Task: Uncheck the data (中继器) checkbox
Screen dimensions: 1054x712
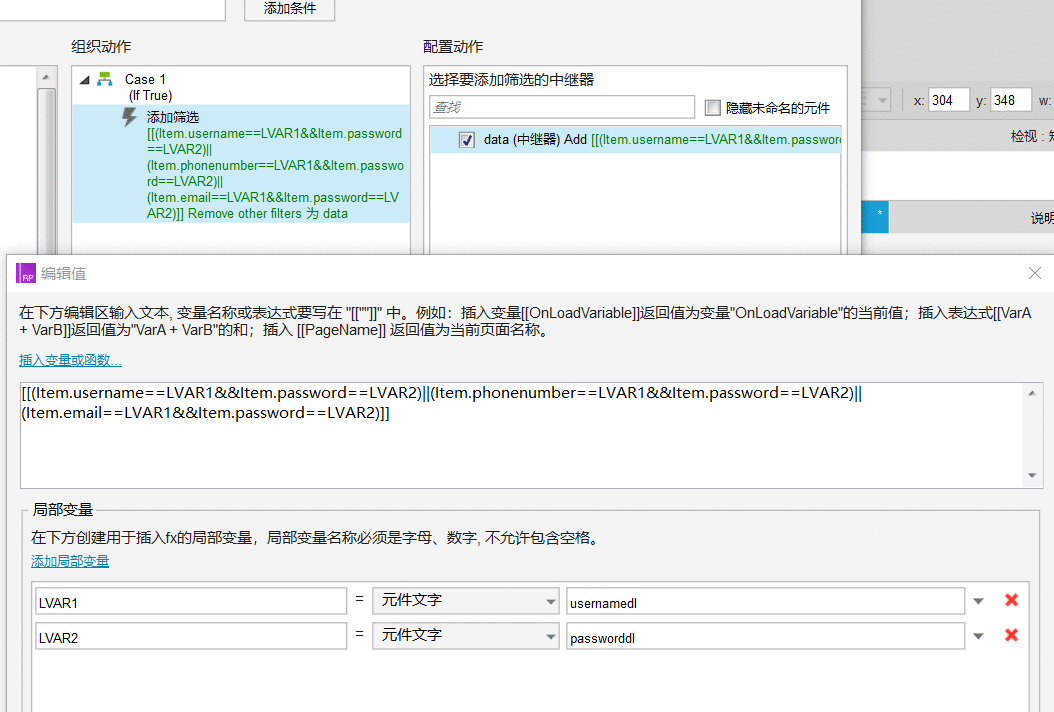Action: (467, 140)
